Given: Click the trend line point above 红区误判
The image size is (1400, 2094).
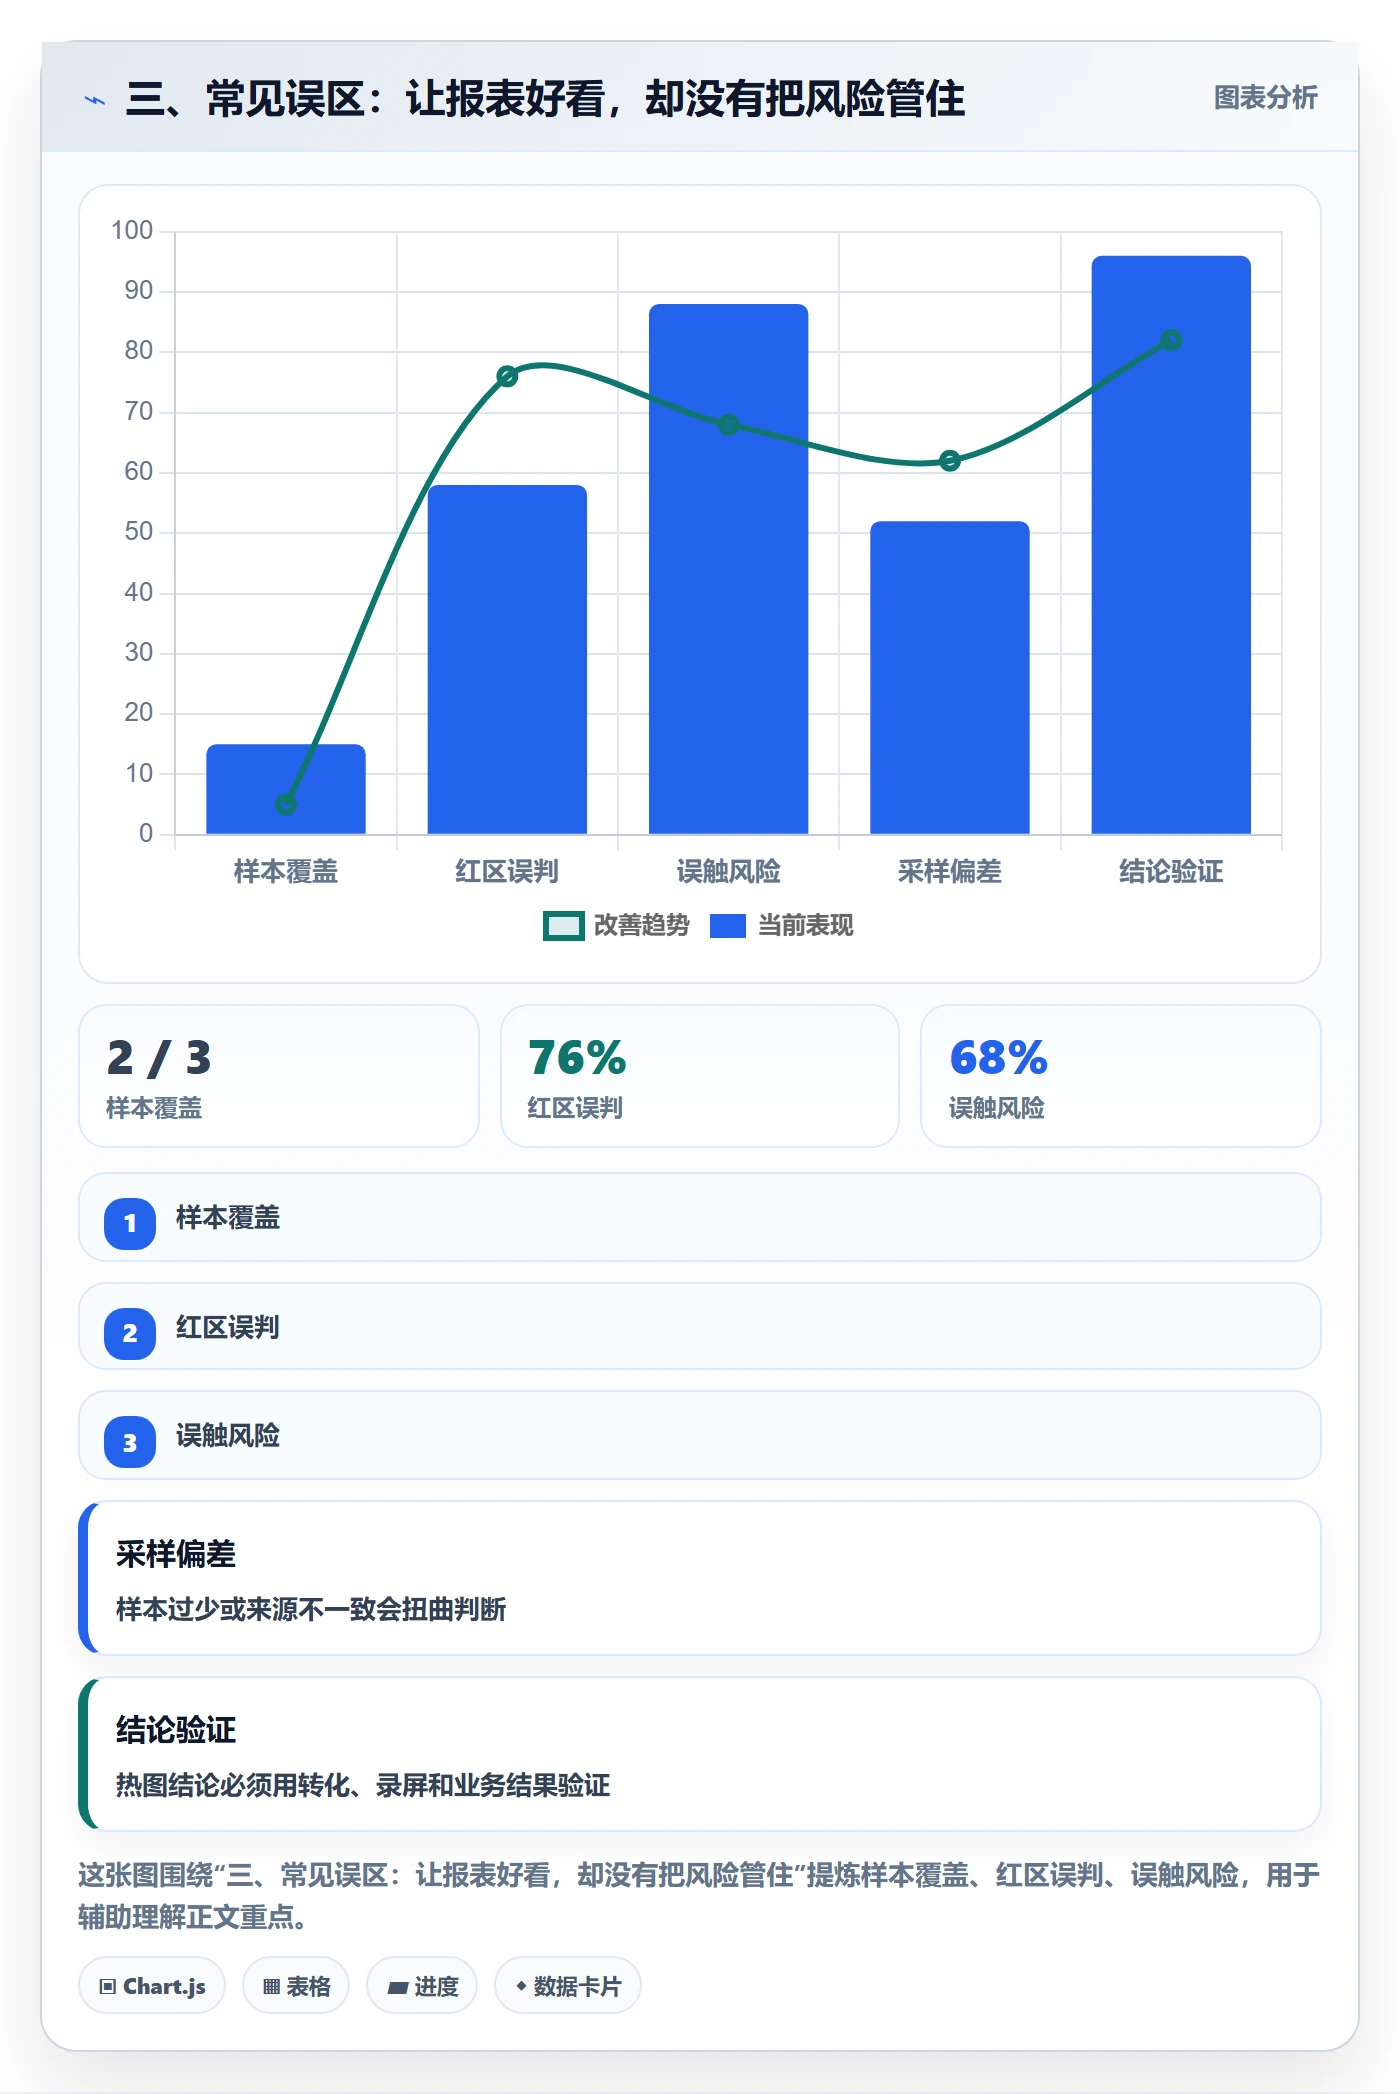Looking at the screenshot, I should (x=507, y=377).
